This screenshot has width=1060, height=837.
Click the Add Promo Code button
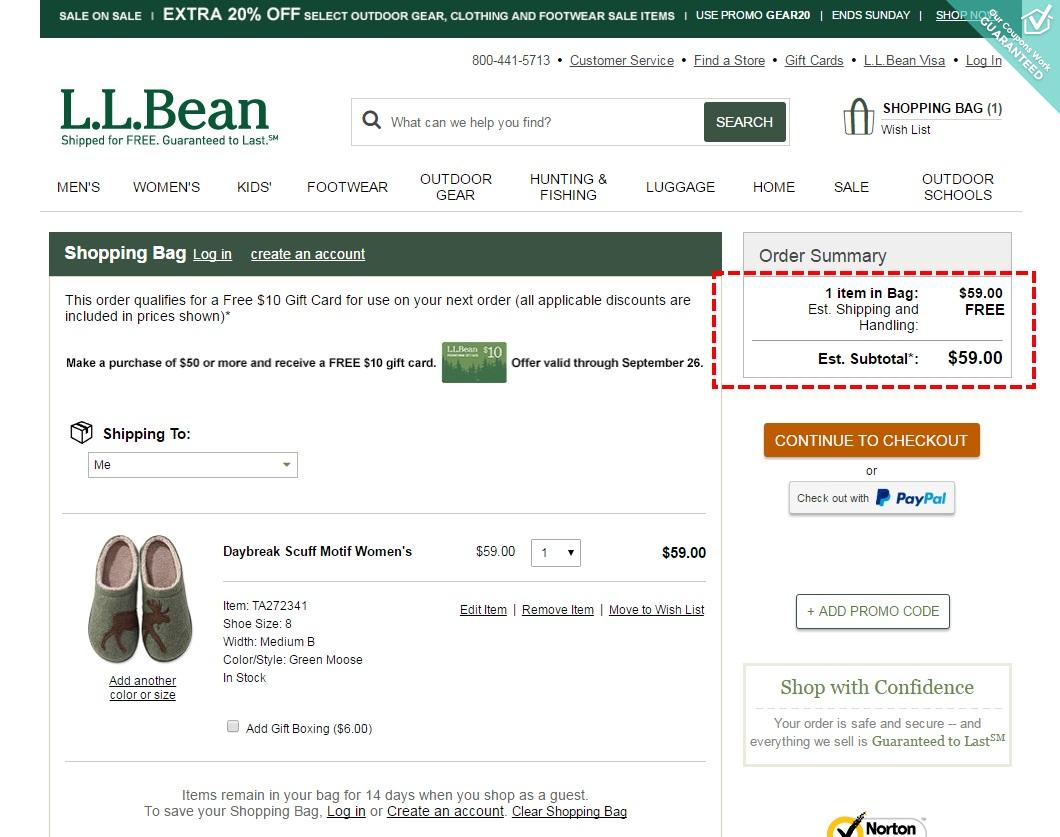[x=872, y=611]
